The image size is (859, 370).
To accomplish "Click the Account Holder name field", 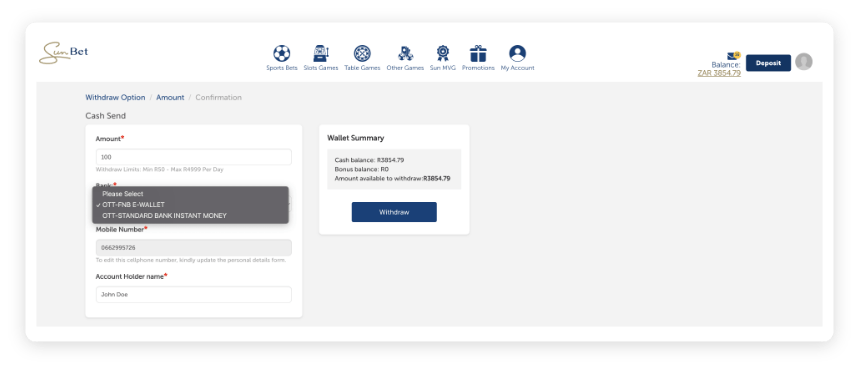I will point(193,294).
